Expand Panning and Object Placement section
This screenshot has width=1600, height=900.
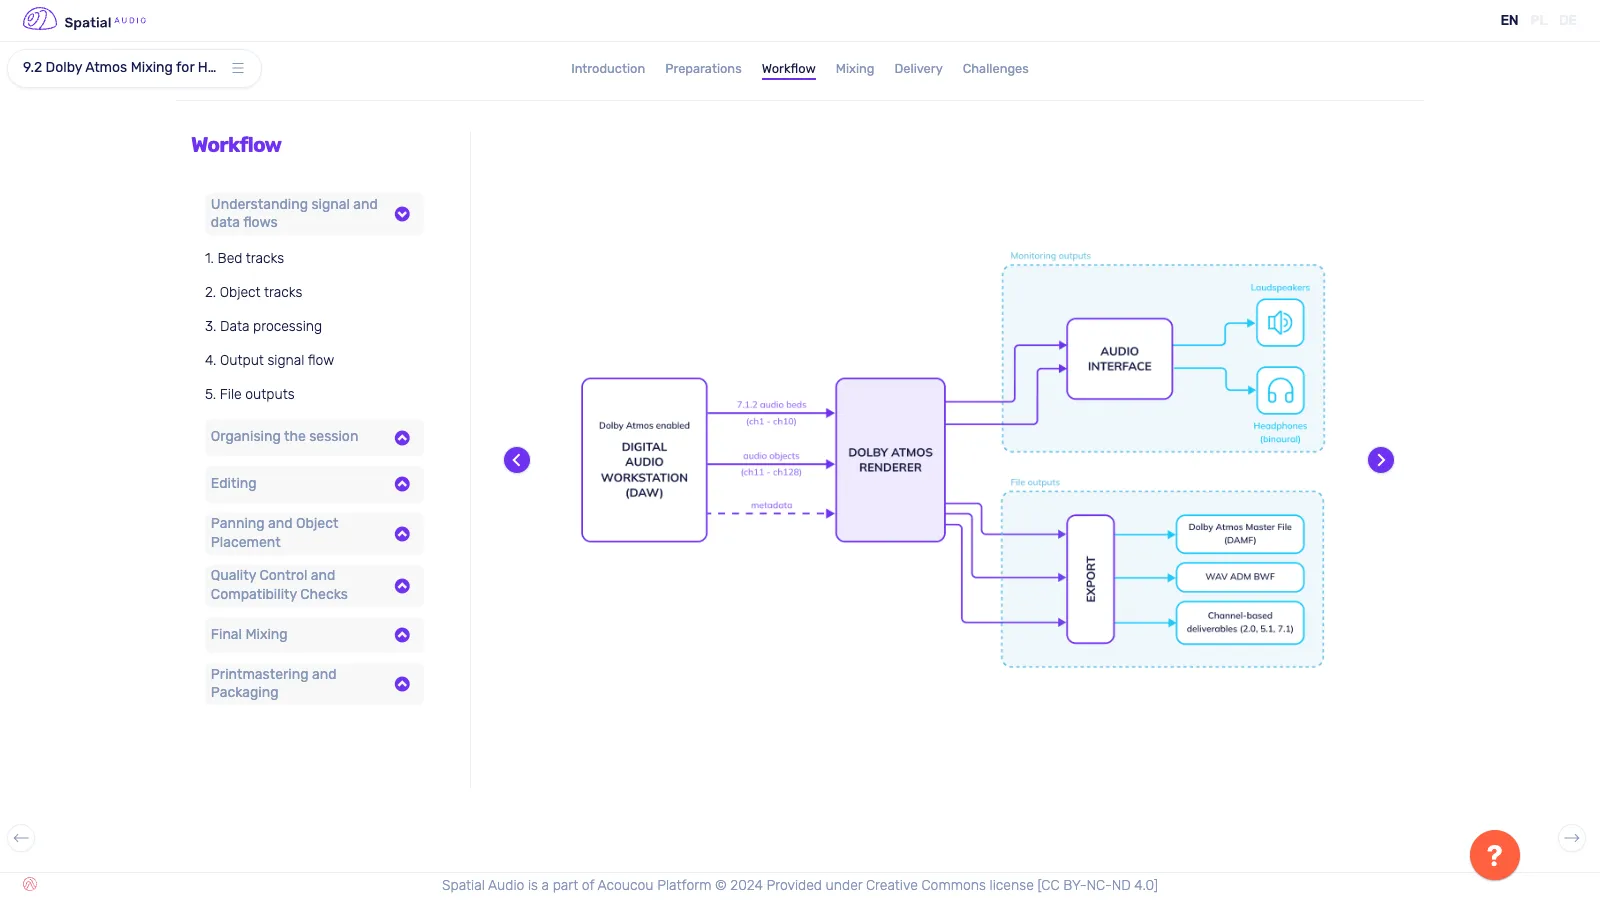314,533
